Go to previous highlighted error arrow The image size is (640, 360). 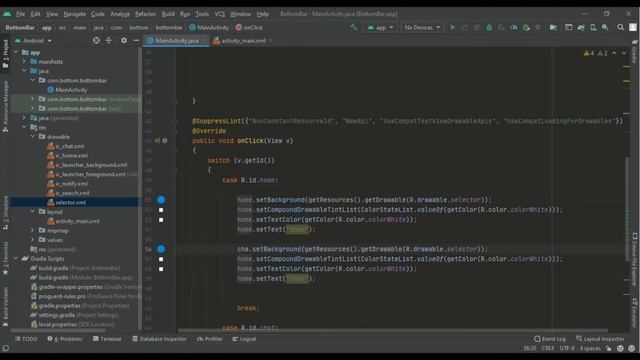(614, 53)
